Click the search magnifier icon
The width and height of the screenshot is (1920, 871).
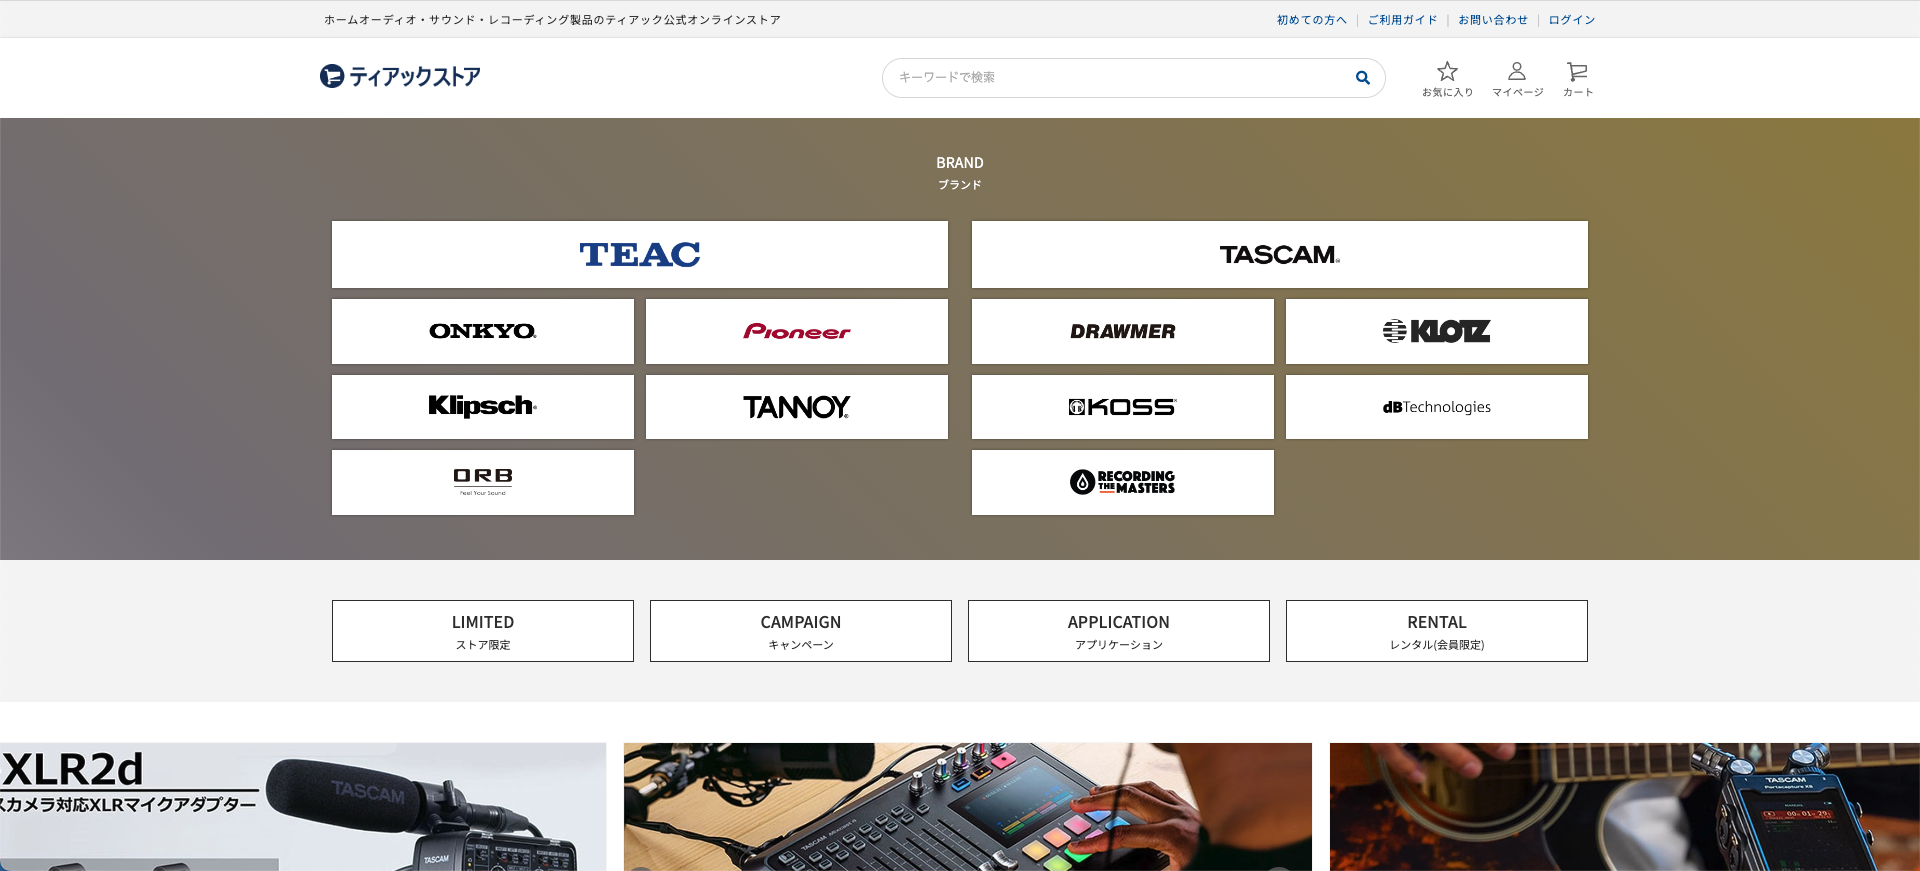point(1362,77)
